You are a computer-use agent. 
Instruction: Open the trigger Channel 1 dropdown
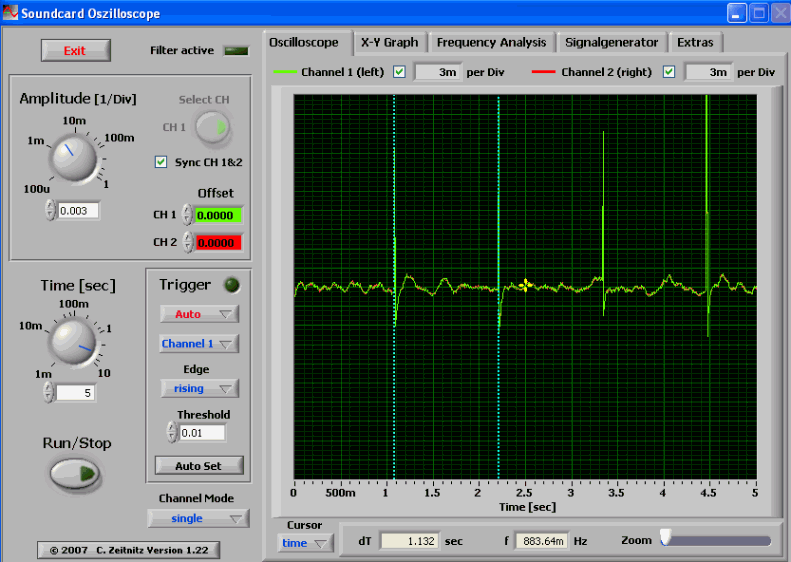click(199, 344)
